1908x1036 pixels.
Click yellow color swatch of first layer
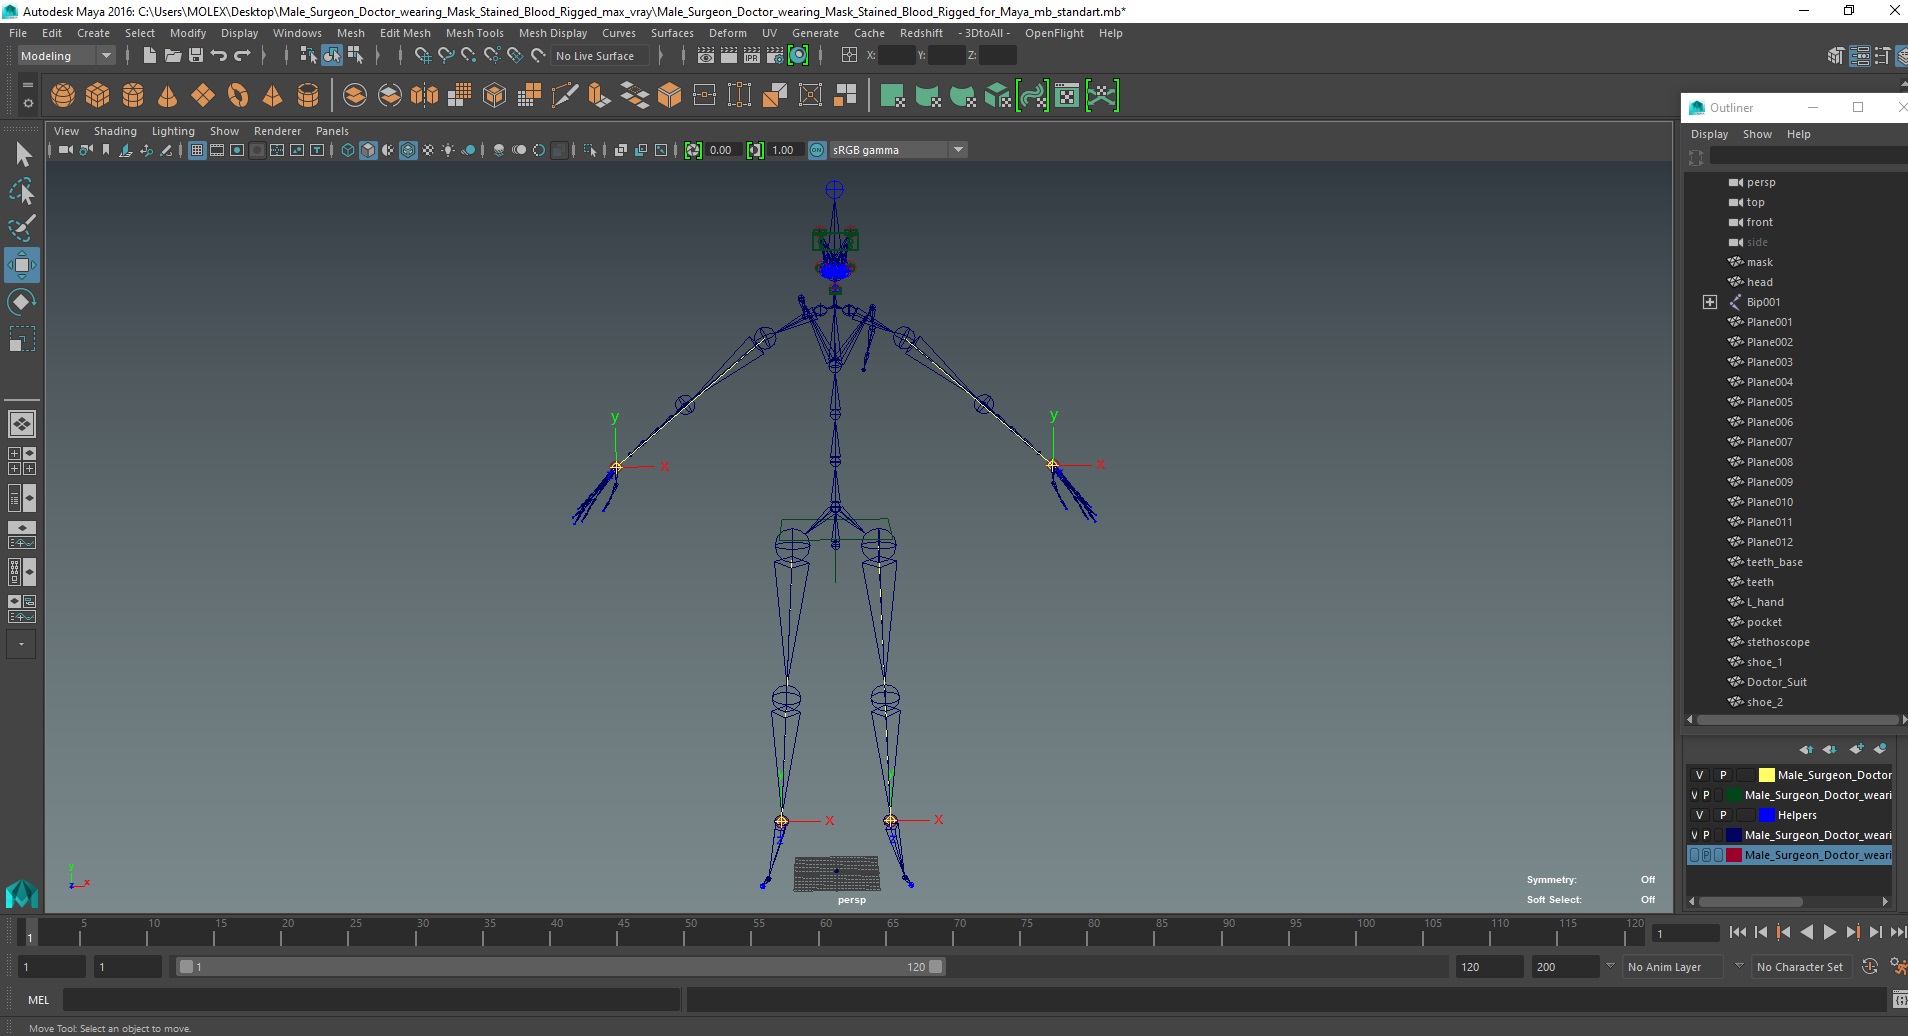pyautogui.click(x=1766, y=775)
